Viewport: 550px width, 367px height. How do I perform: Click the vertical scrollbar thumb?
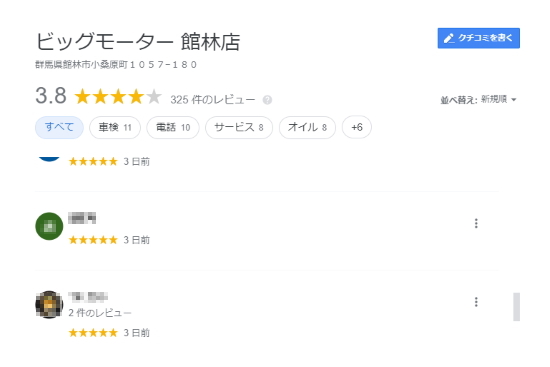pos(516,307)
